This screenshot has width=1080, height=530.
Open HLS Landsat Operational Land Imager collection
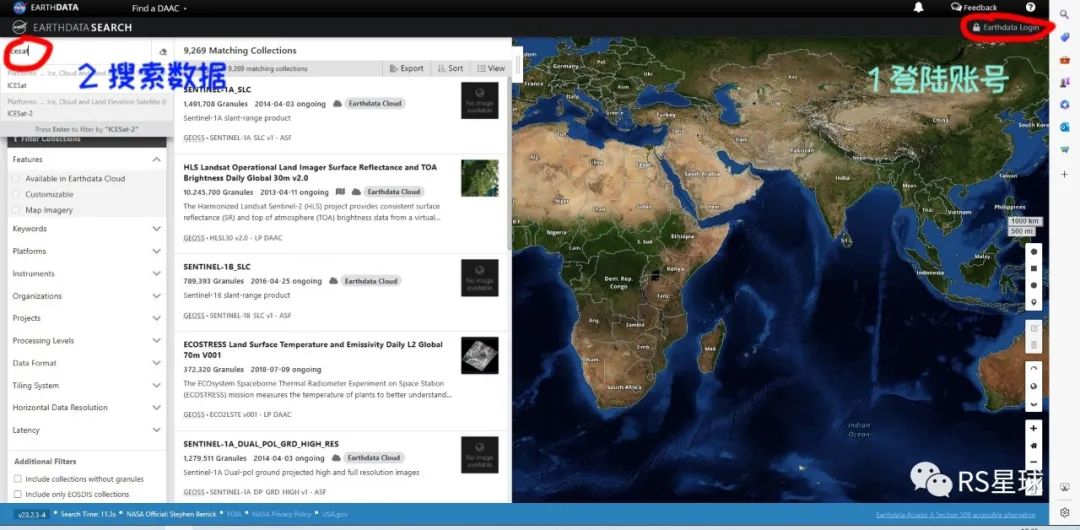(310, 172)
